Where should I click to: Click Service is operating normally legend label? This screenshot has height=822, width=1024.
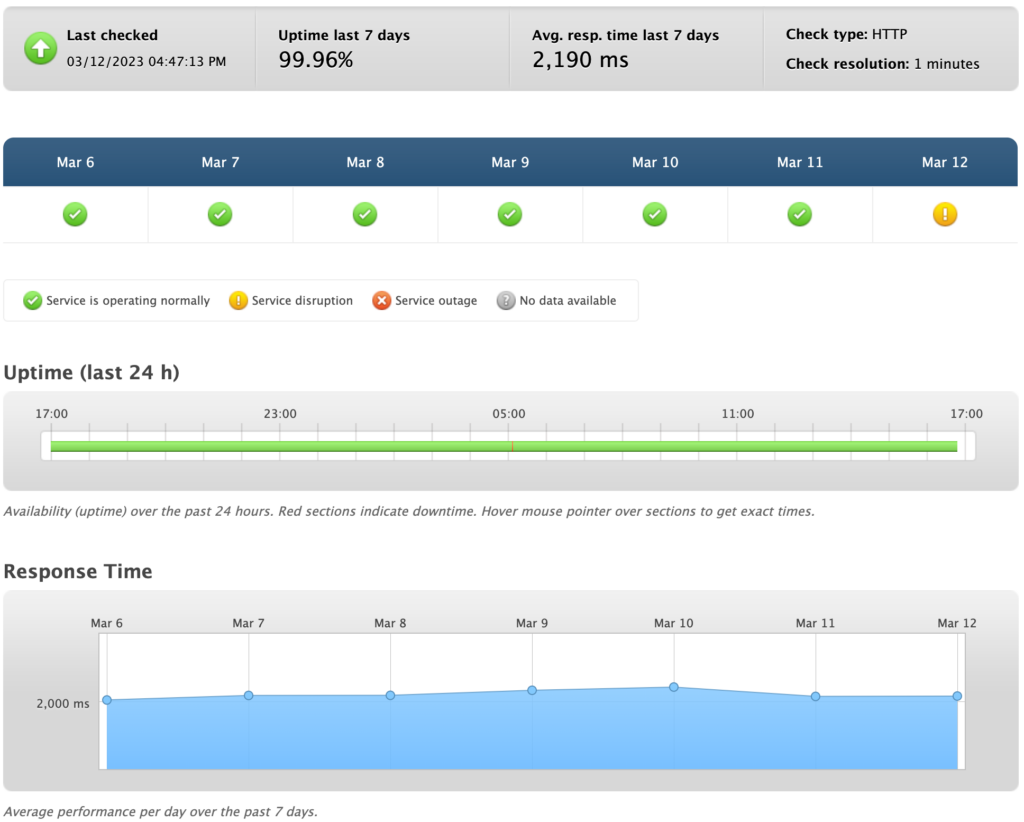(x=128, y=300)
